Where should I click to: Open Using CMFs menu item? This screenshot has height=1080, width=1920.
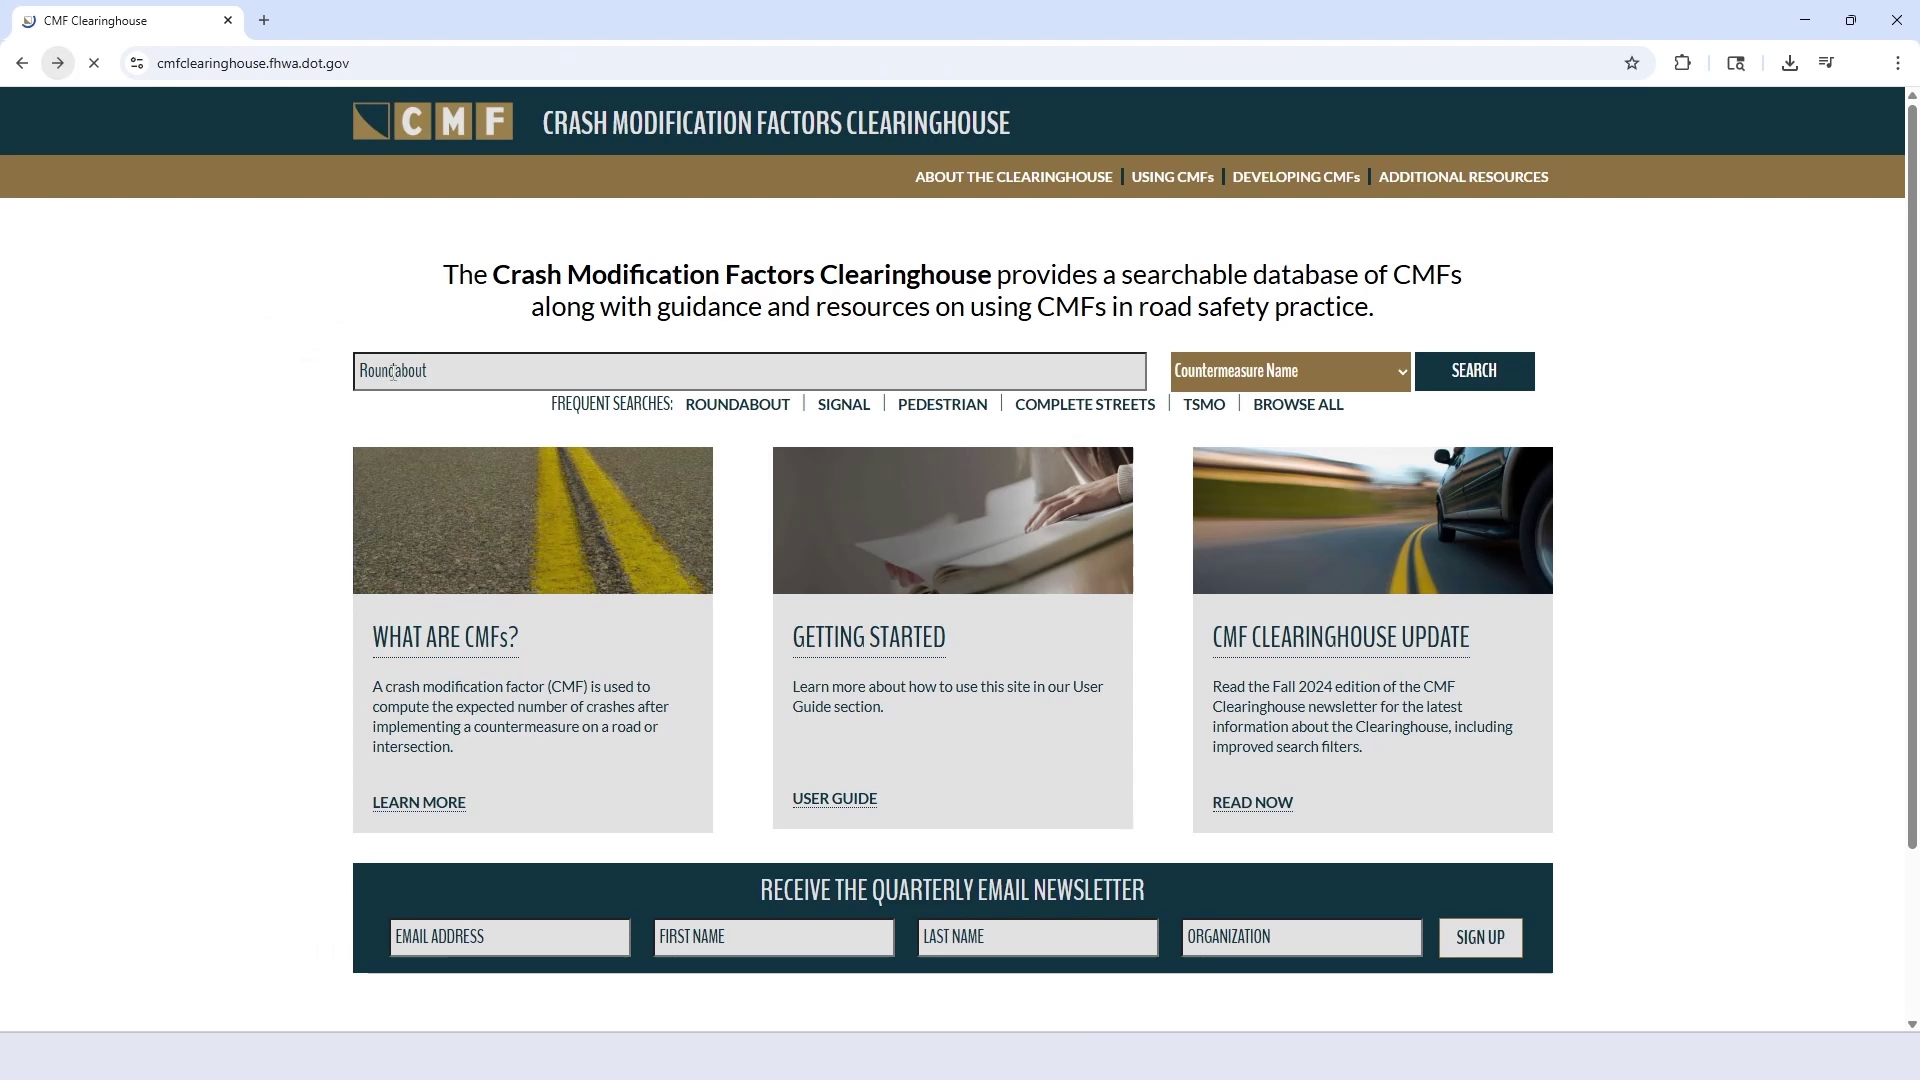pos(1172,177)
